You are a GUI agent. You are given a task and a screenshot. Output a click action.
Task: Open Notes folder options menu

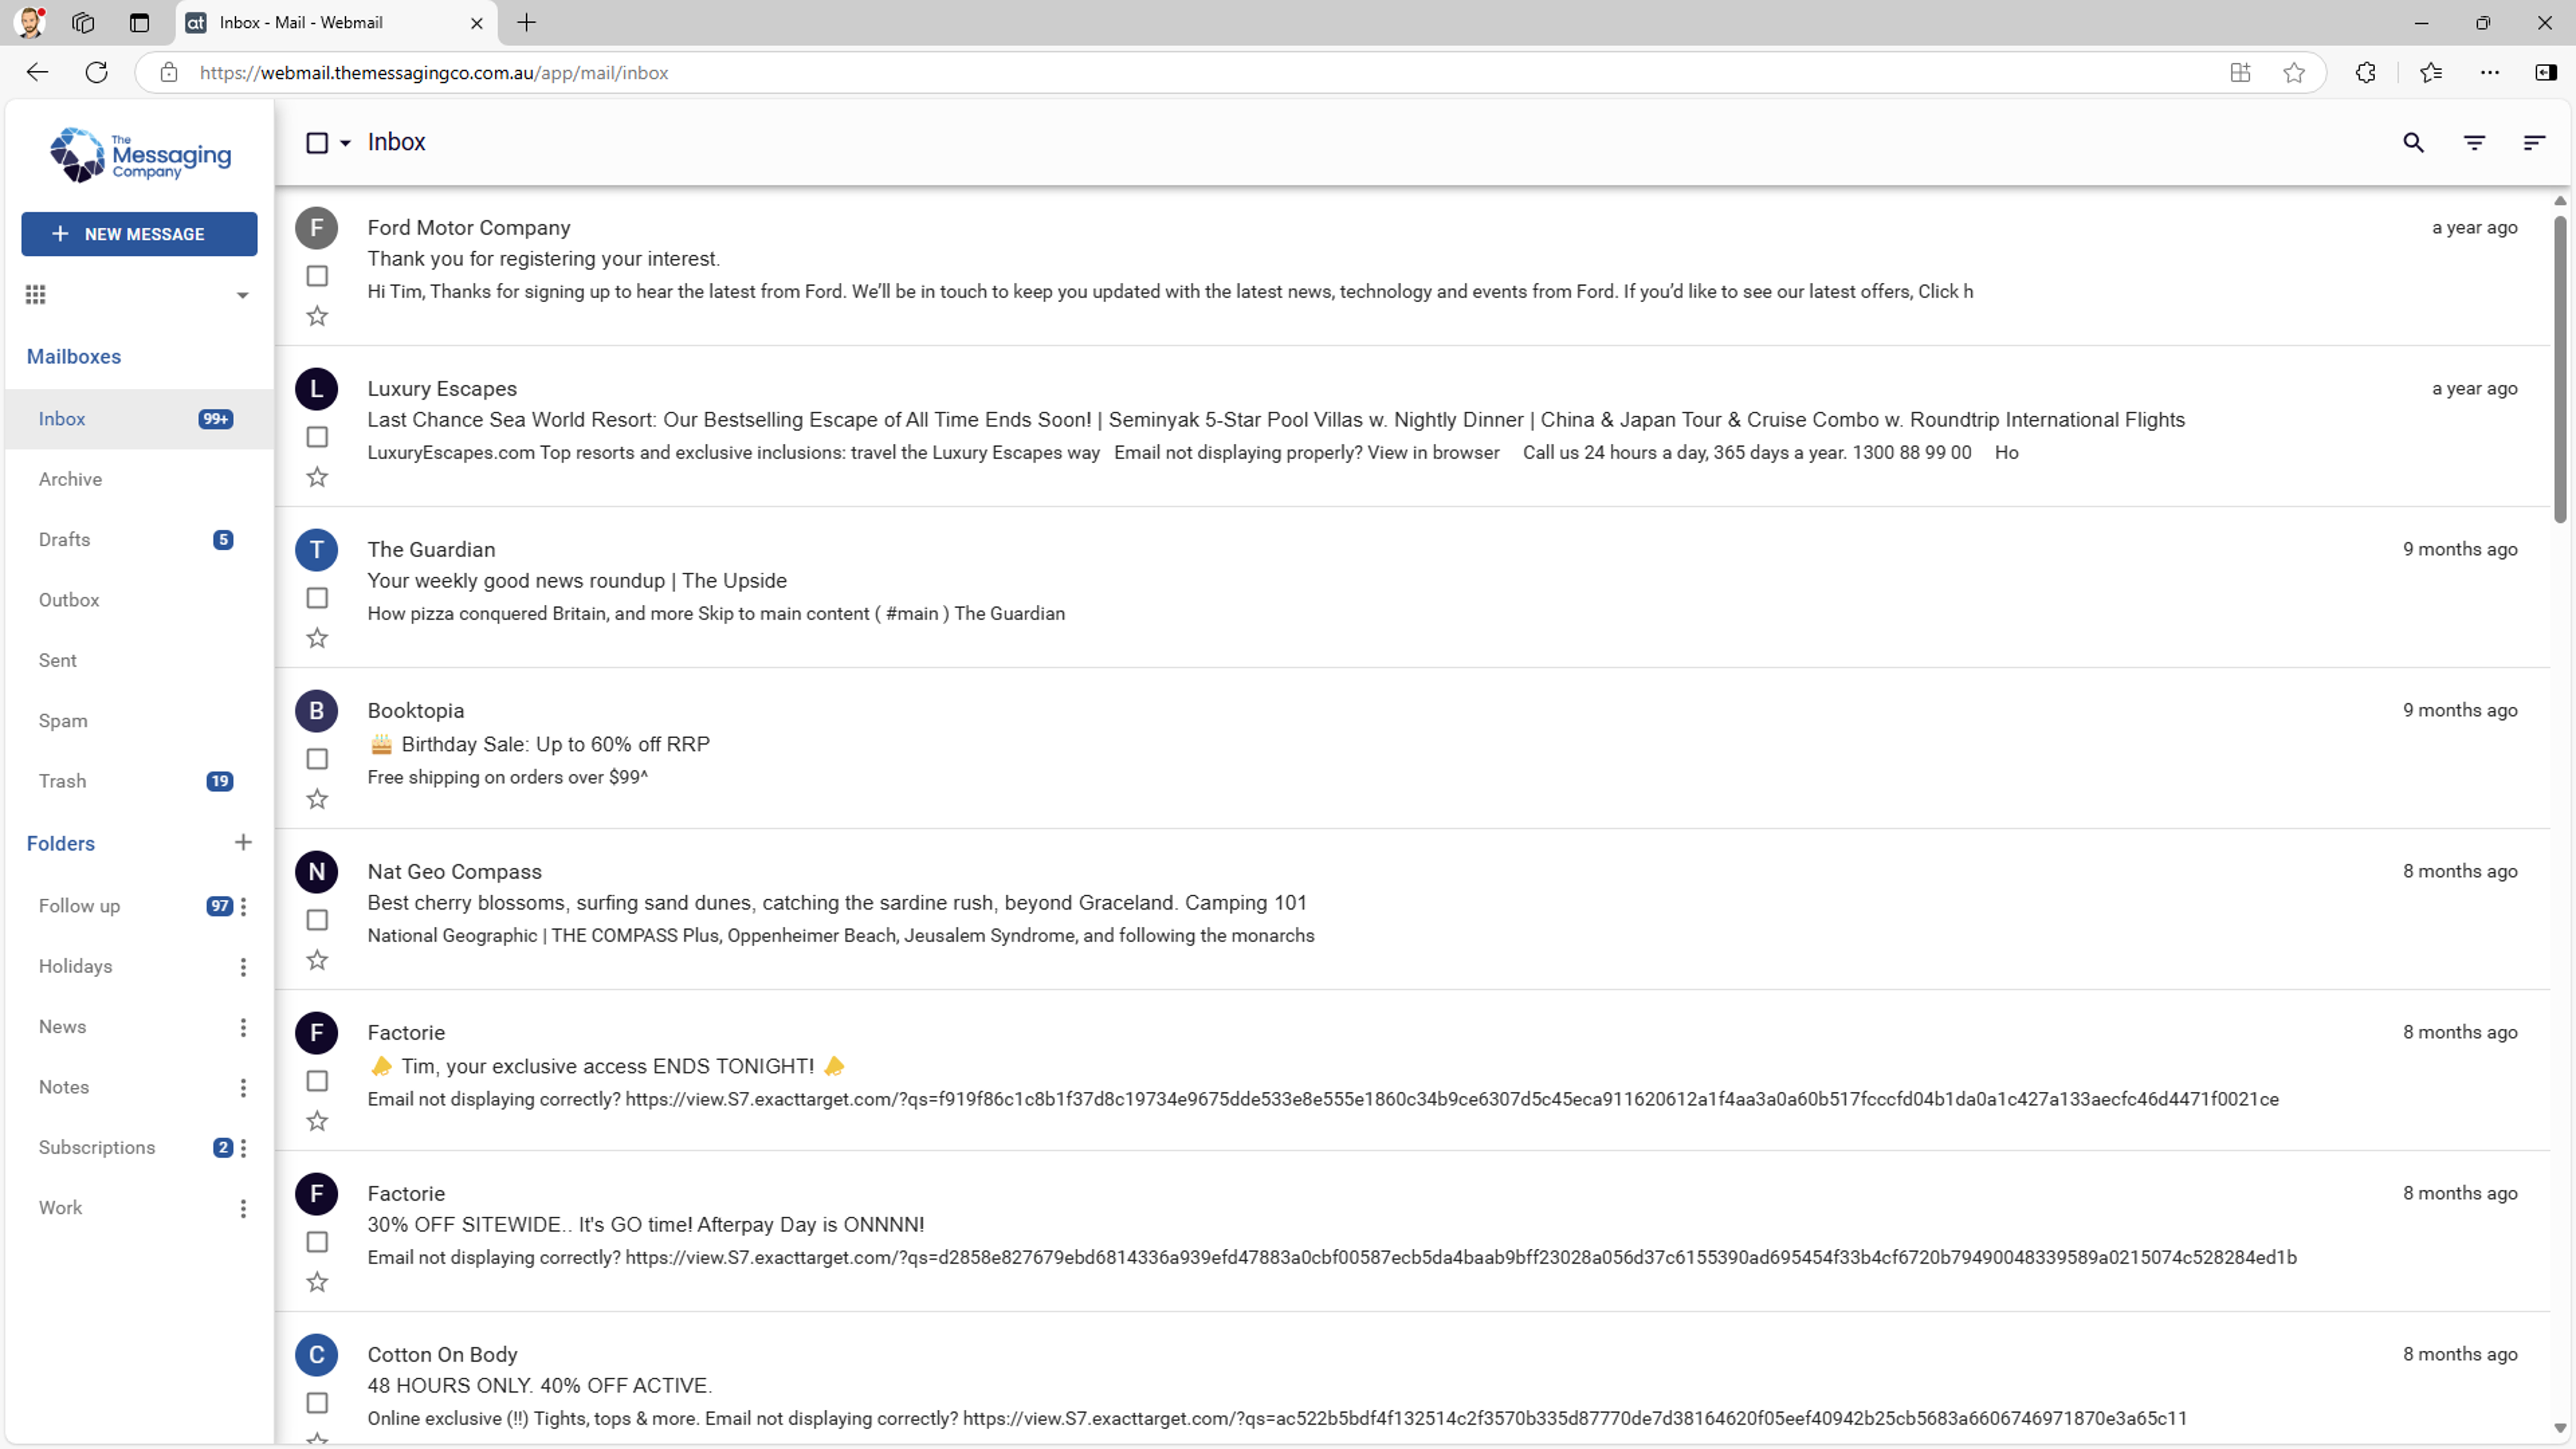[x=243, y=1088]
